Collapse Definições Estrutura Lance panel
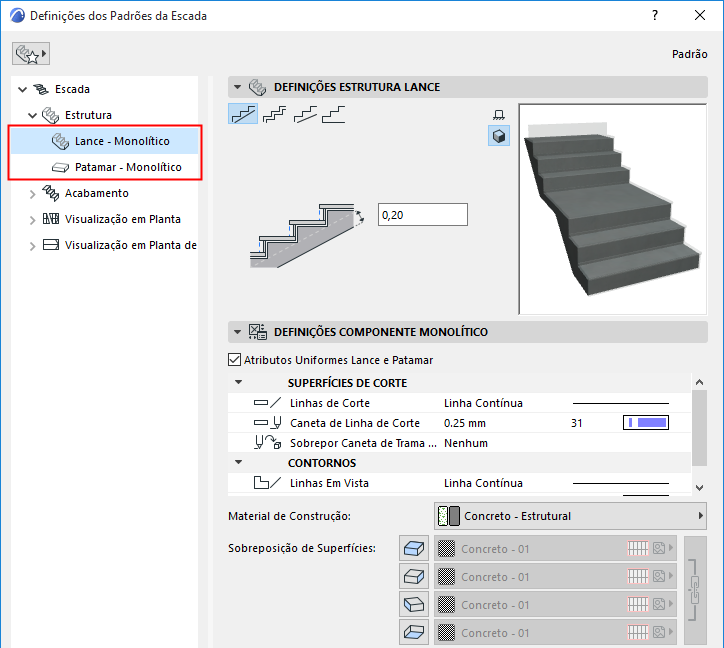 pyautogui.click(x=237, y=87)
